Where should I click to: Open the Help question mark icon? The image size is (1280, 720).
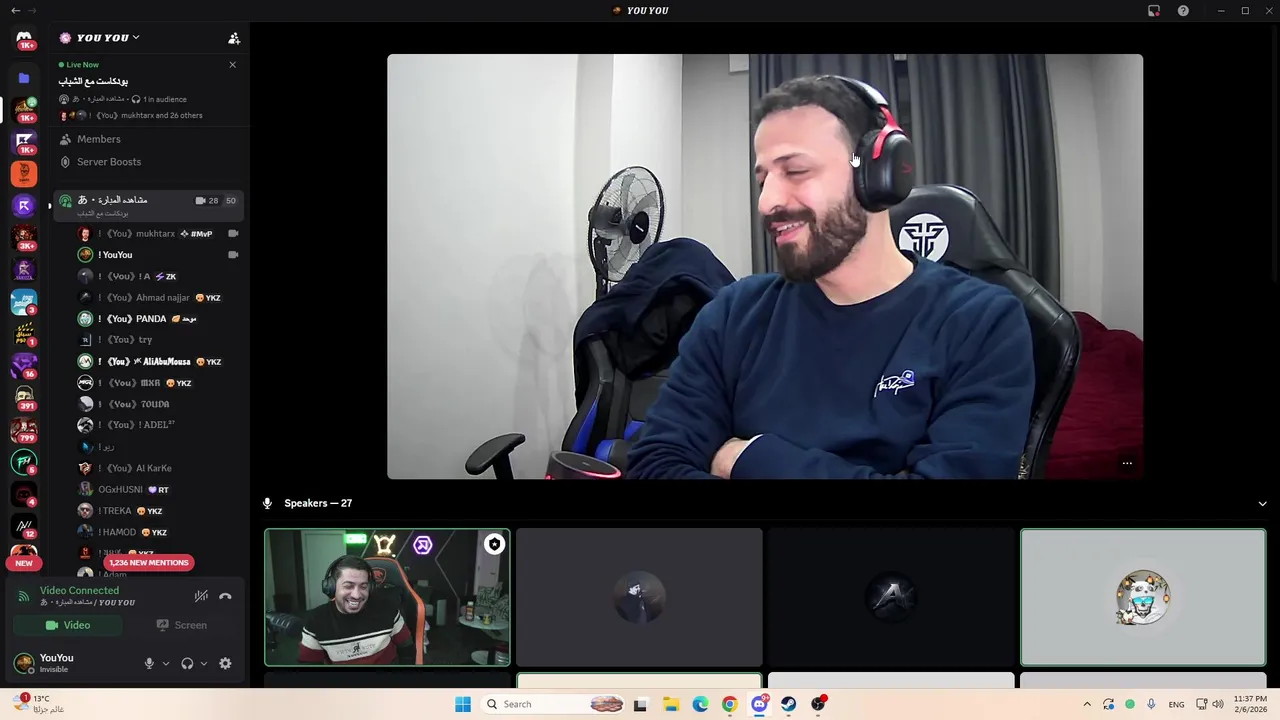1184,11
